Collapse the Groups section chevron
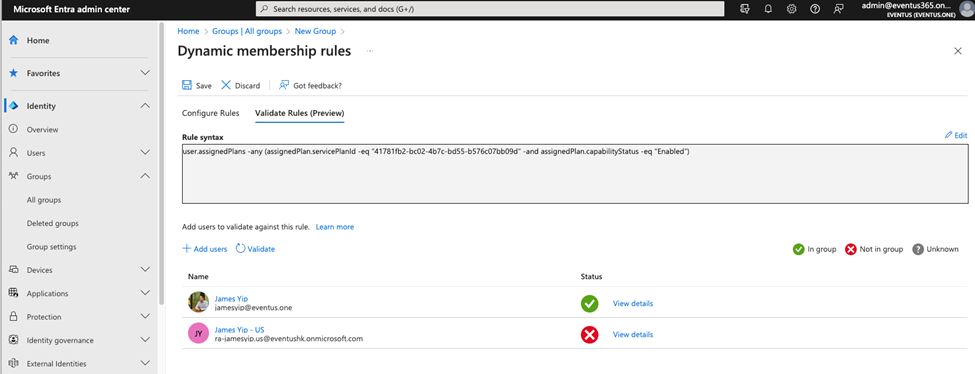 tap(145, 176)
